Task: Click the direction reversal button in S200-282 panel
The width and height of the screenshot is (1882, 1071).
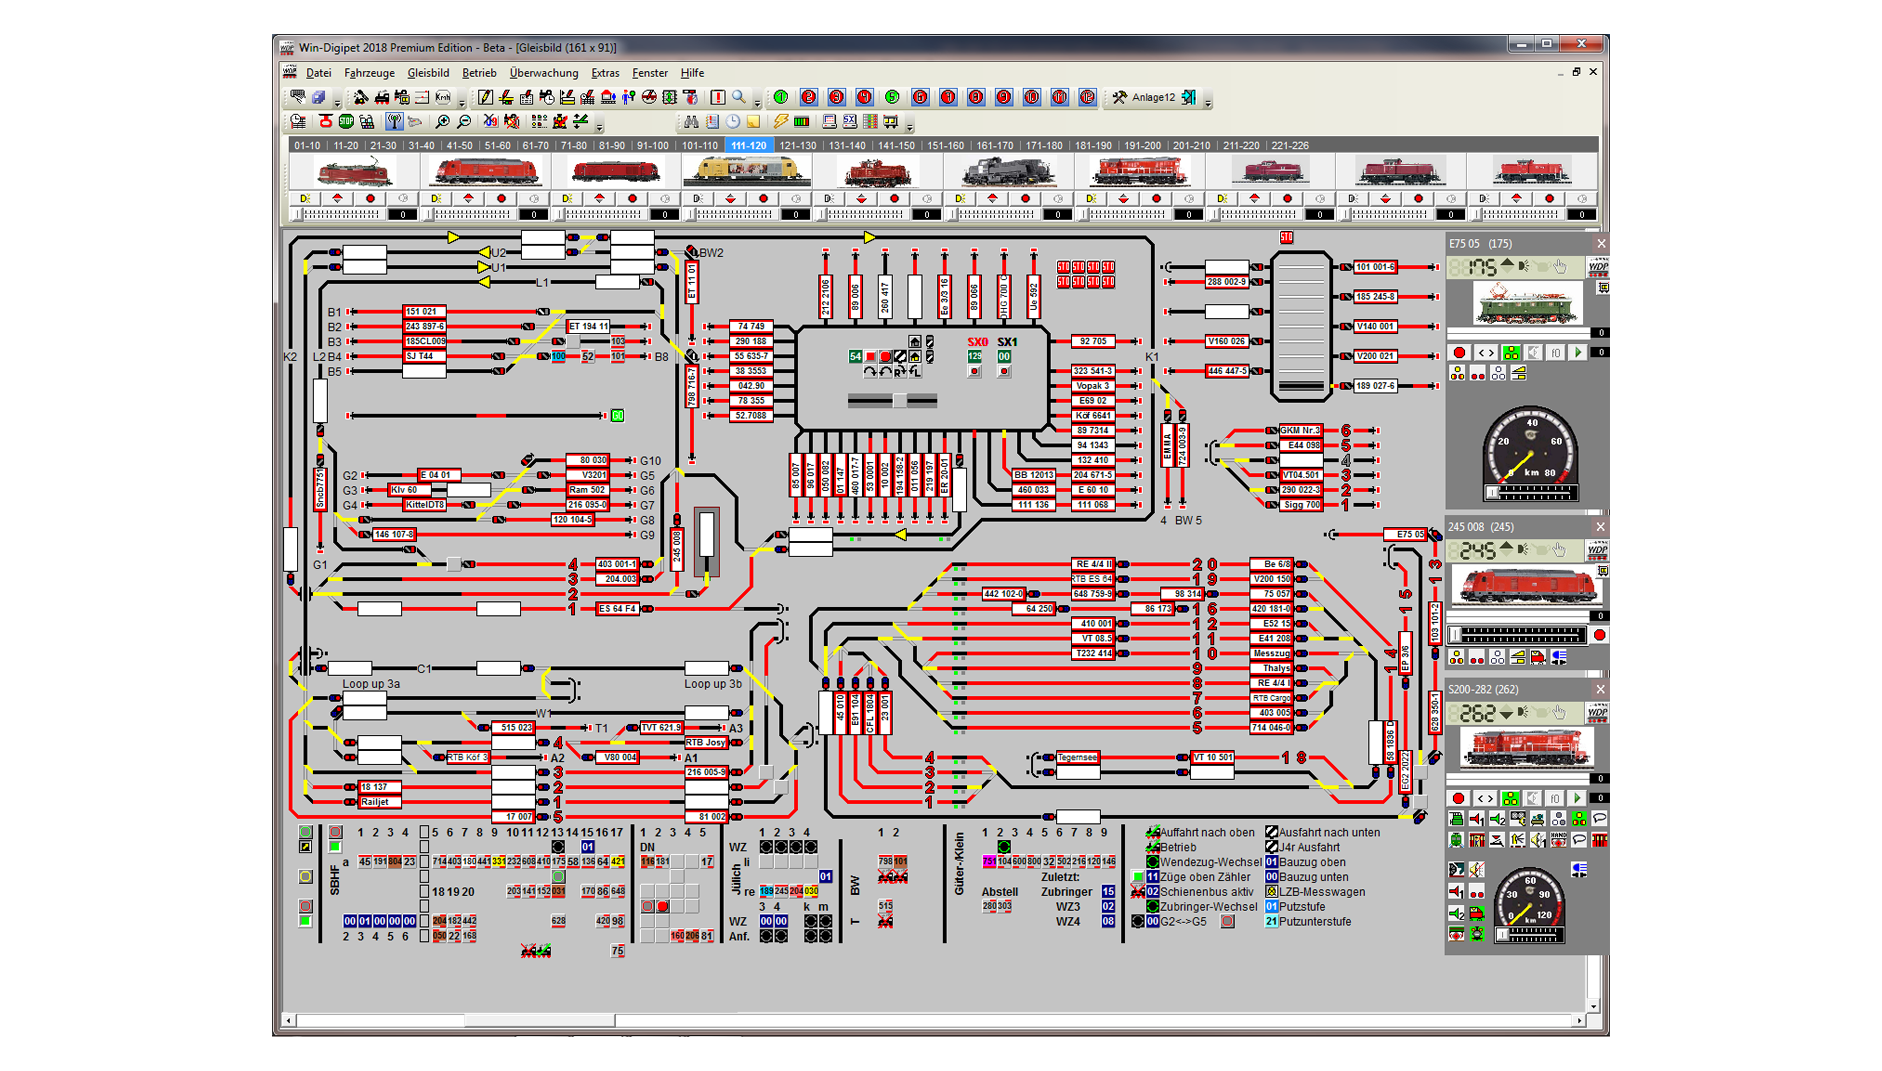Action: pos(1486,798)
